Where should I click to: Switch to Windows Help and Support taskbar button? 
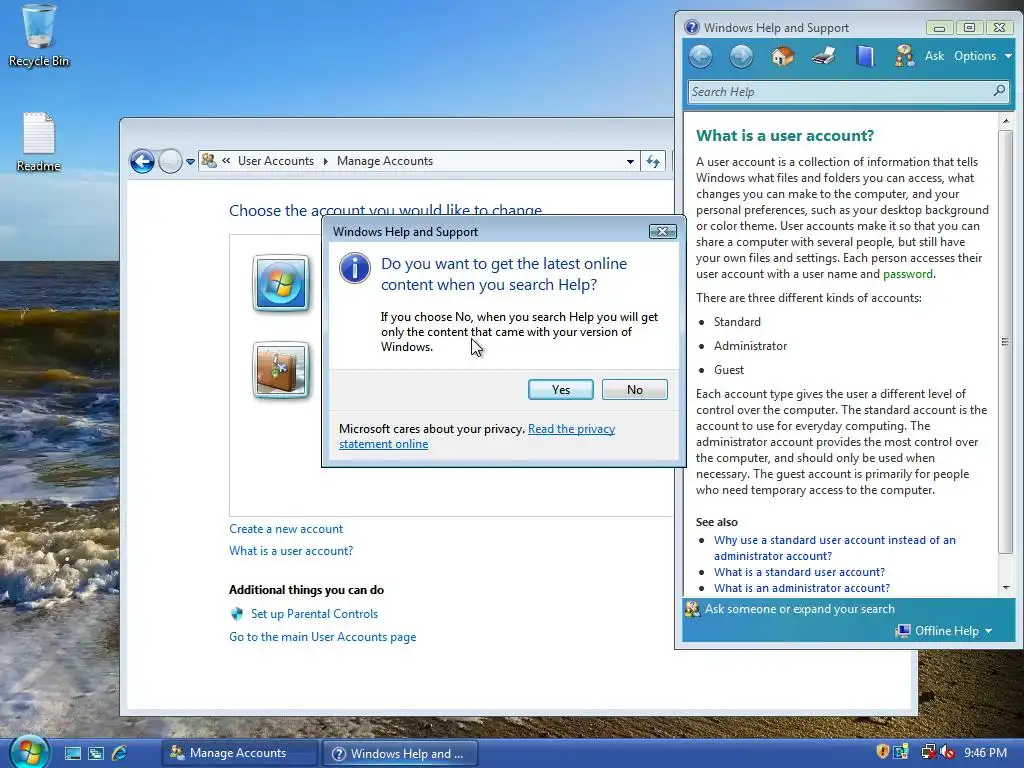coord(400,753)
